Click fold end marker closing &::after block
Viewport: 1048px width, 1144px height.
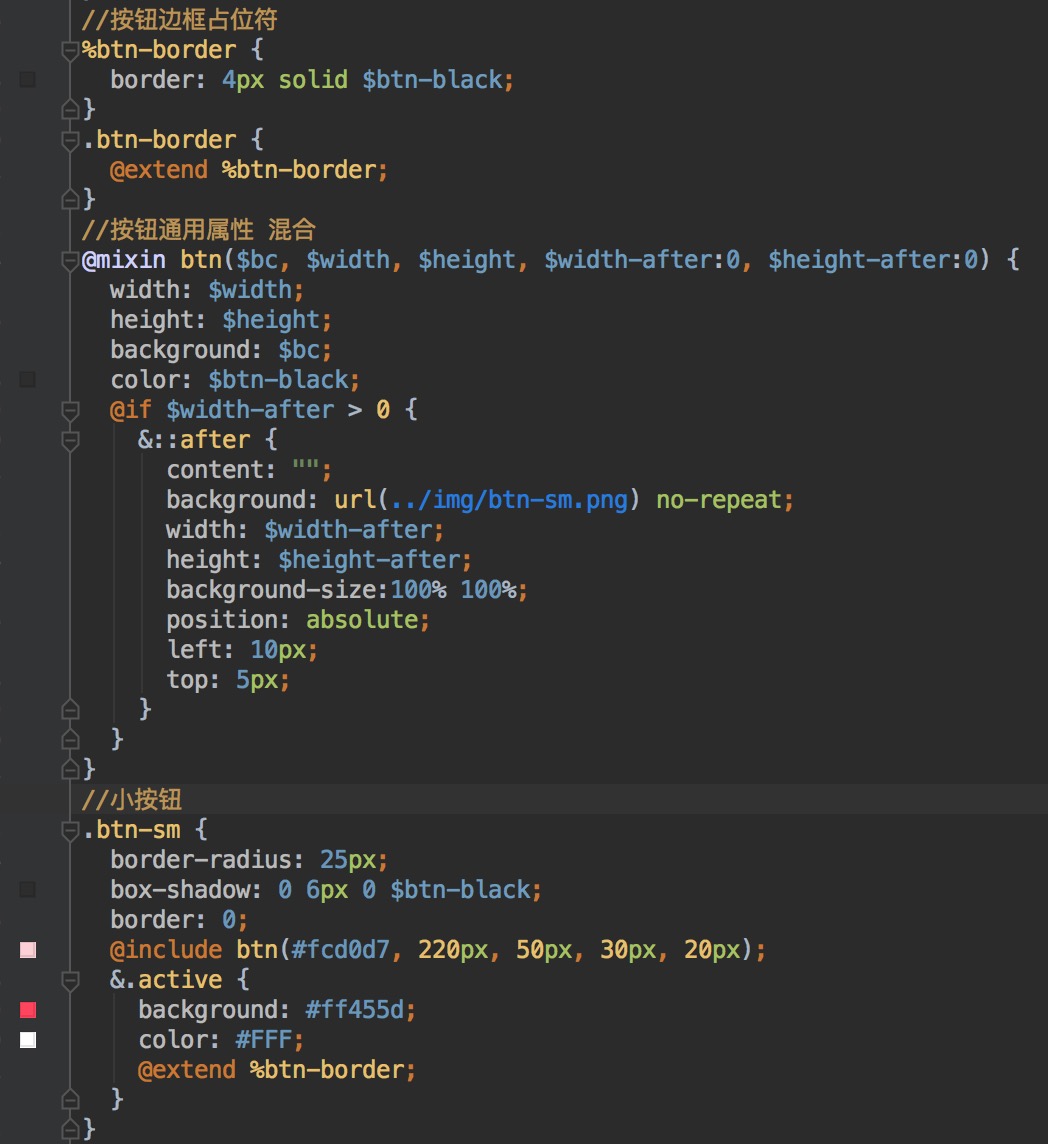coord(70,708)
